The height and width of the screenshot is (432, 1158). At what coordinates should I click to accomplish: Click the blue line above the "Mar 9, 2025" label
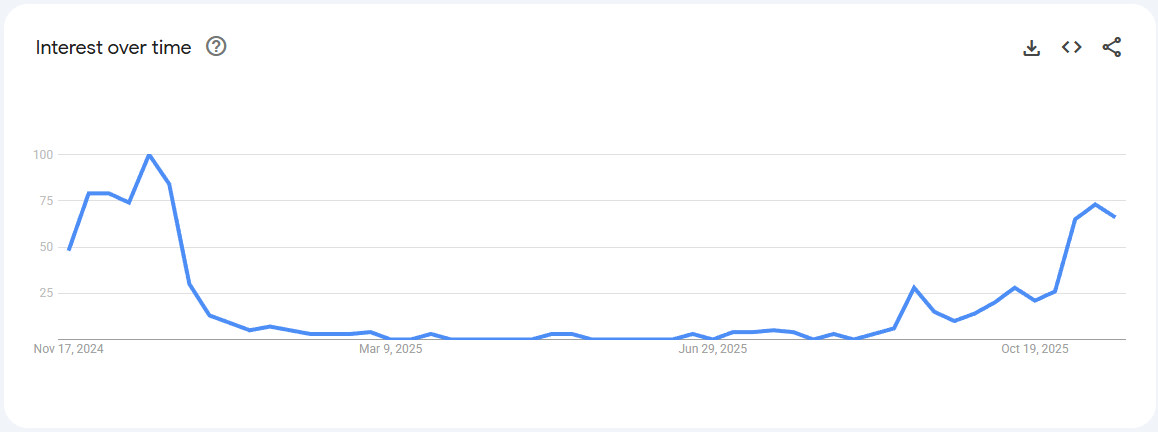click(391, 339)
